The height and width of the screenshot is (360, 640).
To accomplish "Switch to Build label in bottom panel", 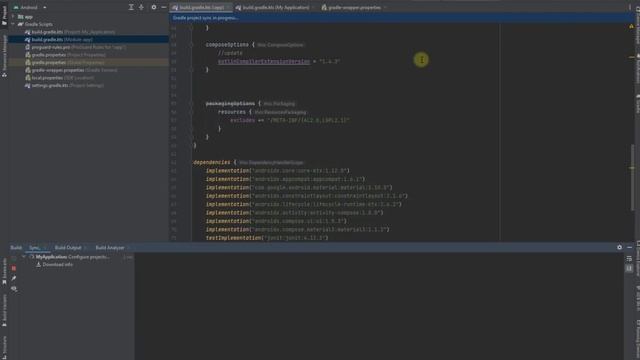I will [16, 248].
